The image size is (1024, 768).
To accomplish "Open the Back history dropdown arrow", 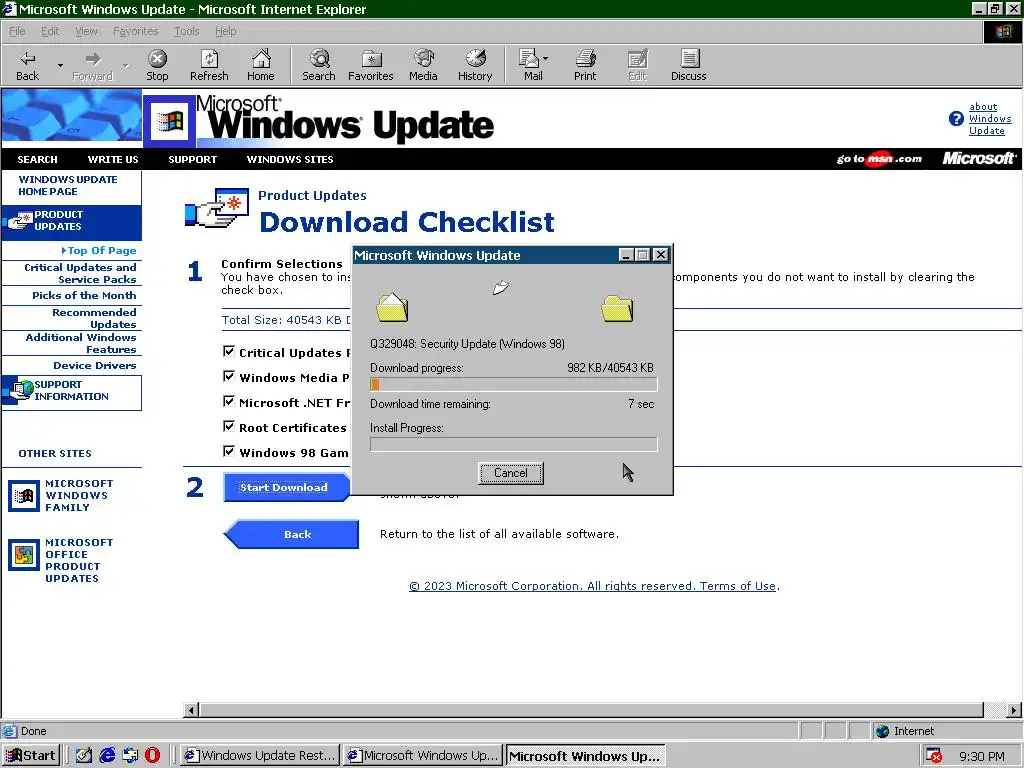I will pos(60,65).
